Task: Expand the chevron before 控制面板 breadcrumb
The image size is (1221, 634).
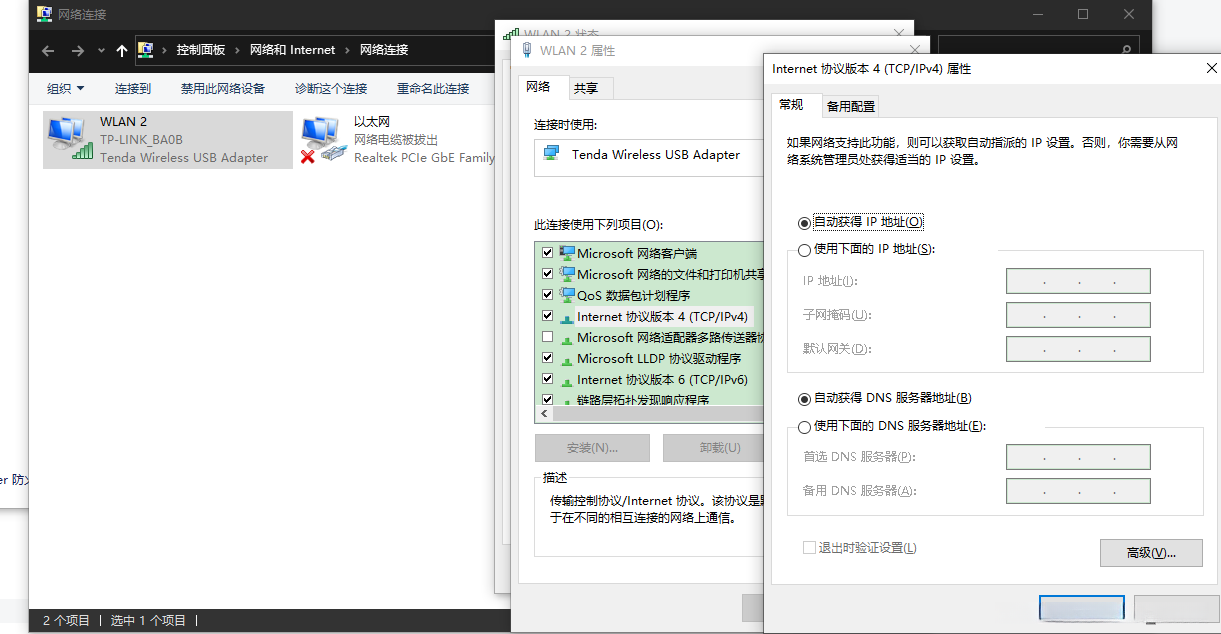Action: point(164,50)
